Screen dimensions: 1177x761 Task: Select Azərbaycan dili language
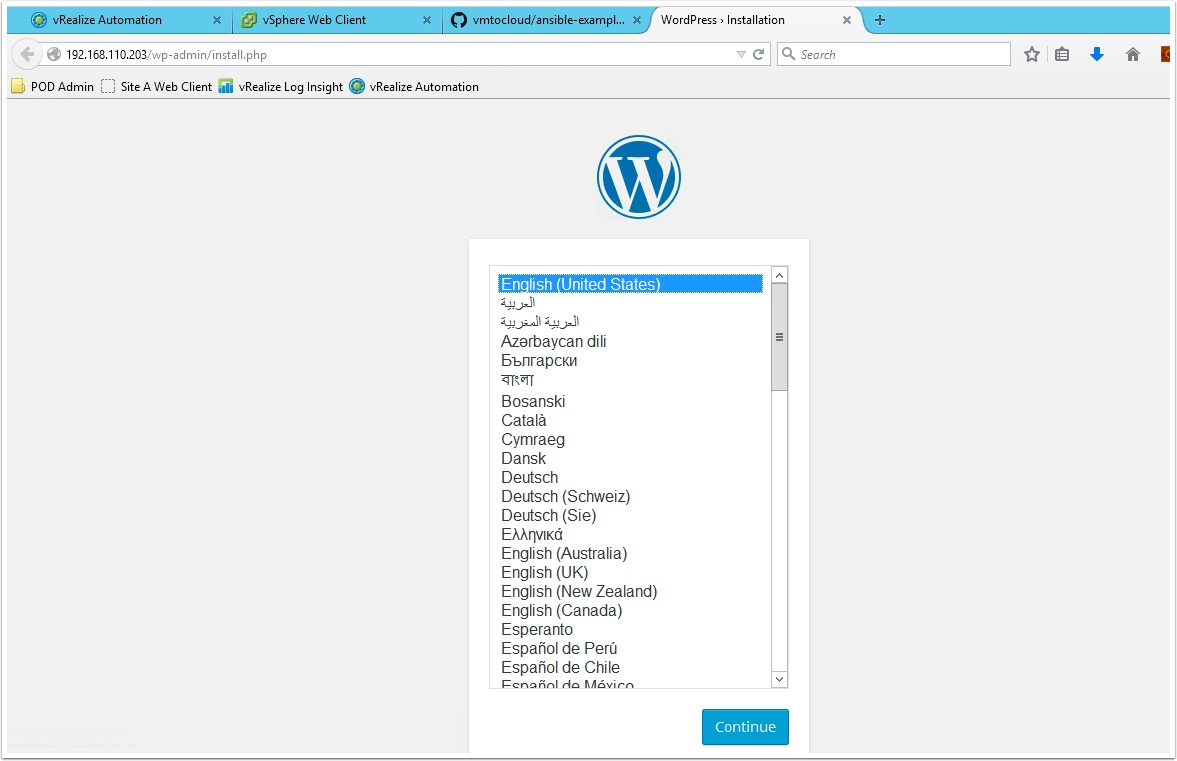[631, 341]
